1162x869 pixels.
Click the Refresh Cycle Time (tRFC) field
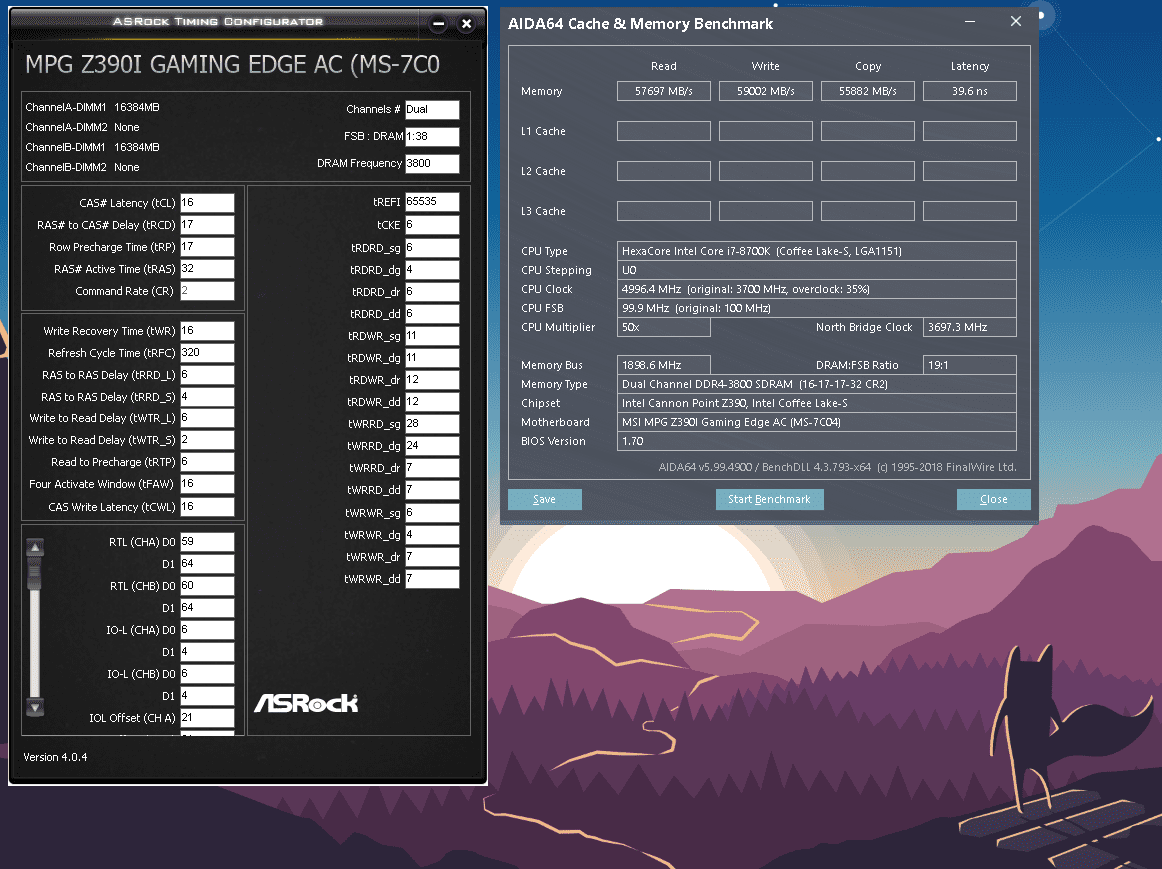pyautogui.click(x=208, y=353)
